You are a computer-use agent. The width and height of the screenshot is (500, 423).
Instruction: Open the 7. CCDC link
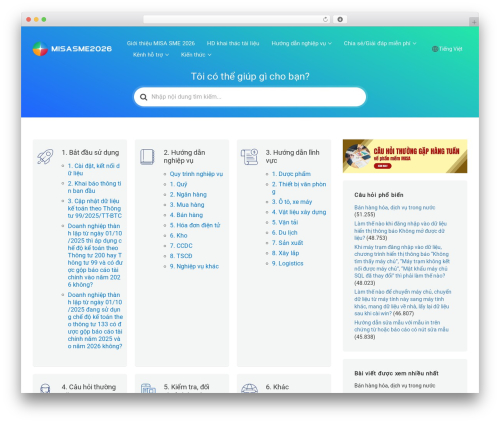[x=181, y=246]
